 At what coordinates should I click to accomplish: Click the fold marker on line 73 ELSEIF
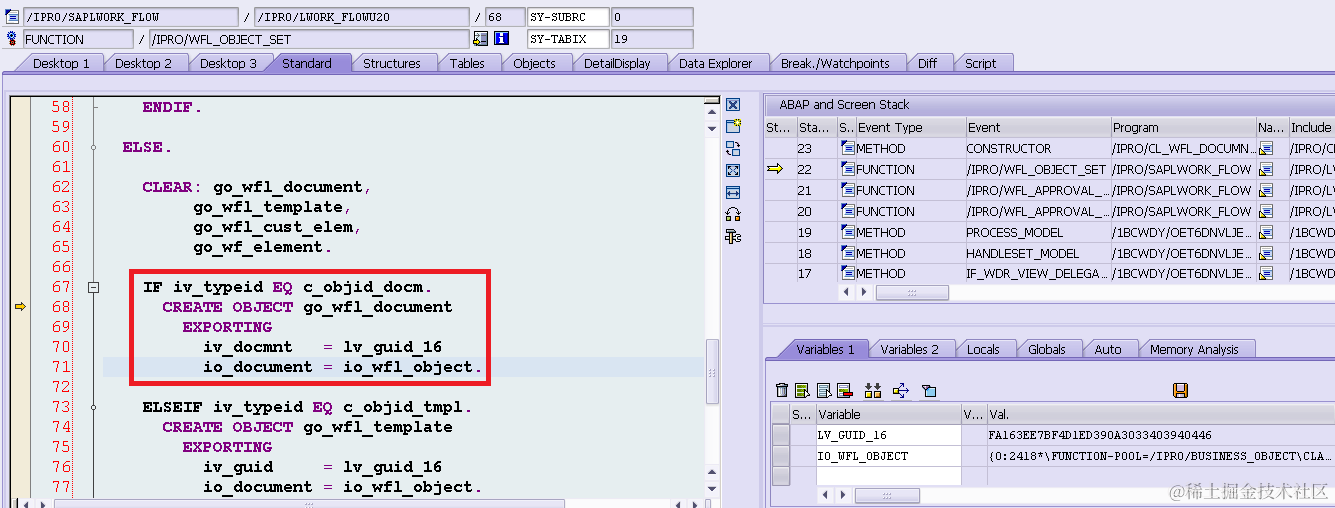point(94,407)
